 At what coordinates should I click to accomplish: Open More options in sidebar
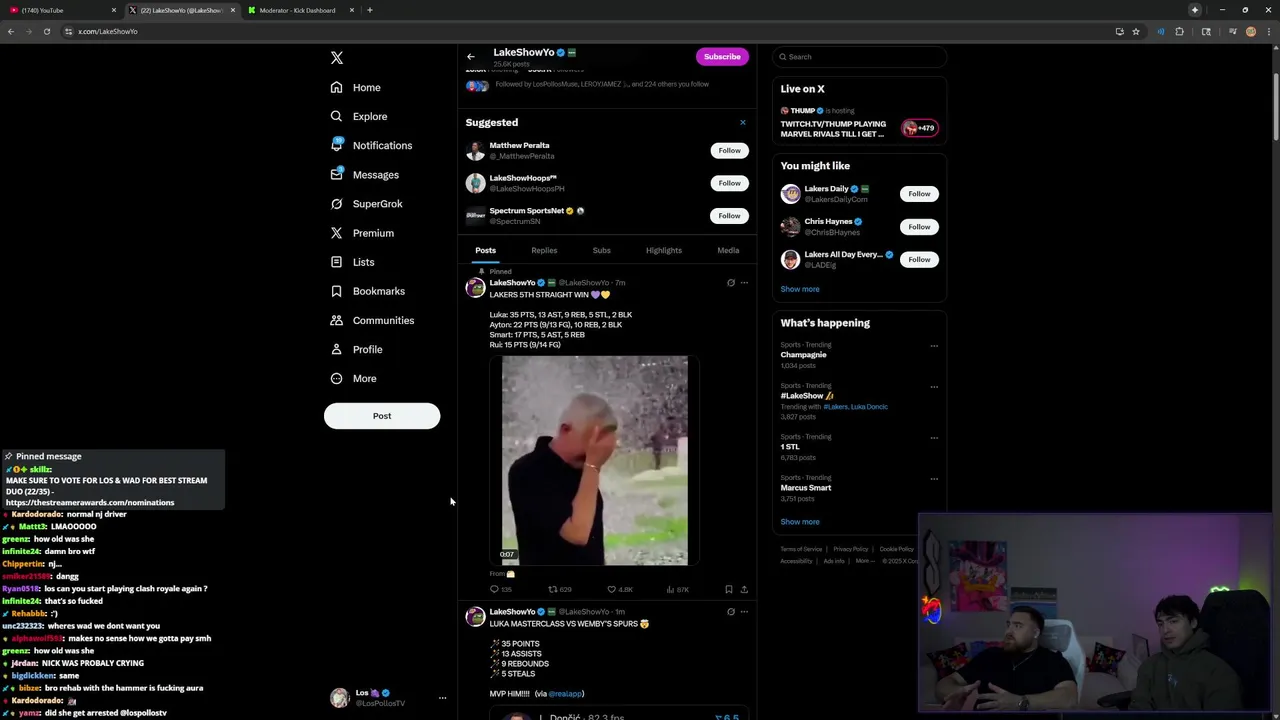[x=353, y=378]
